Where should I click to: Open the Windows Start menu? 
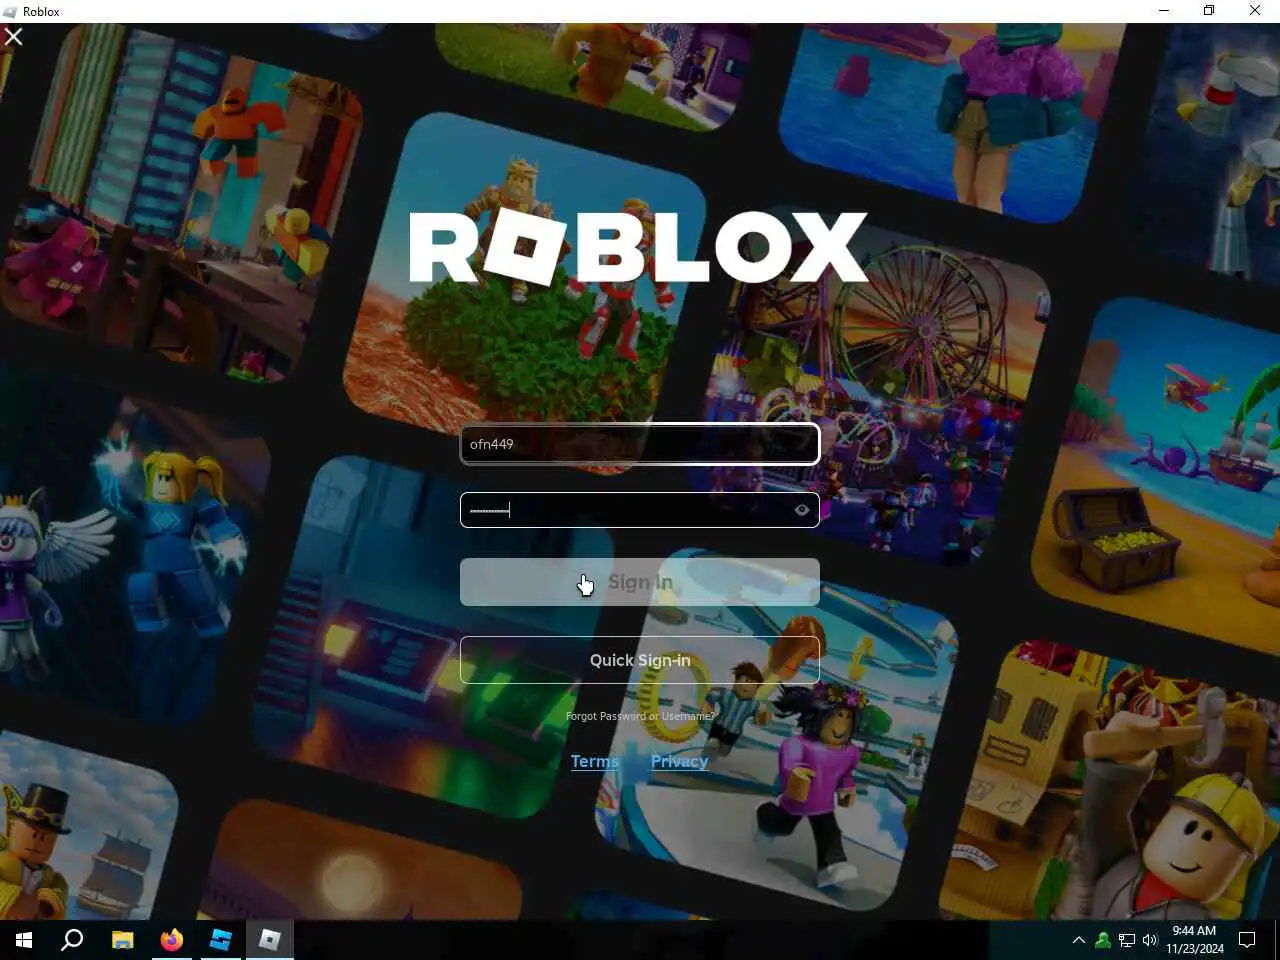[24, 940]
